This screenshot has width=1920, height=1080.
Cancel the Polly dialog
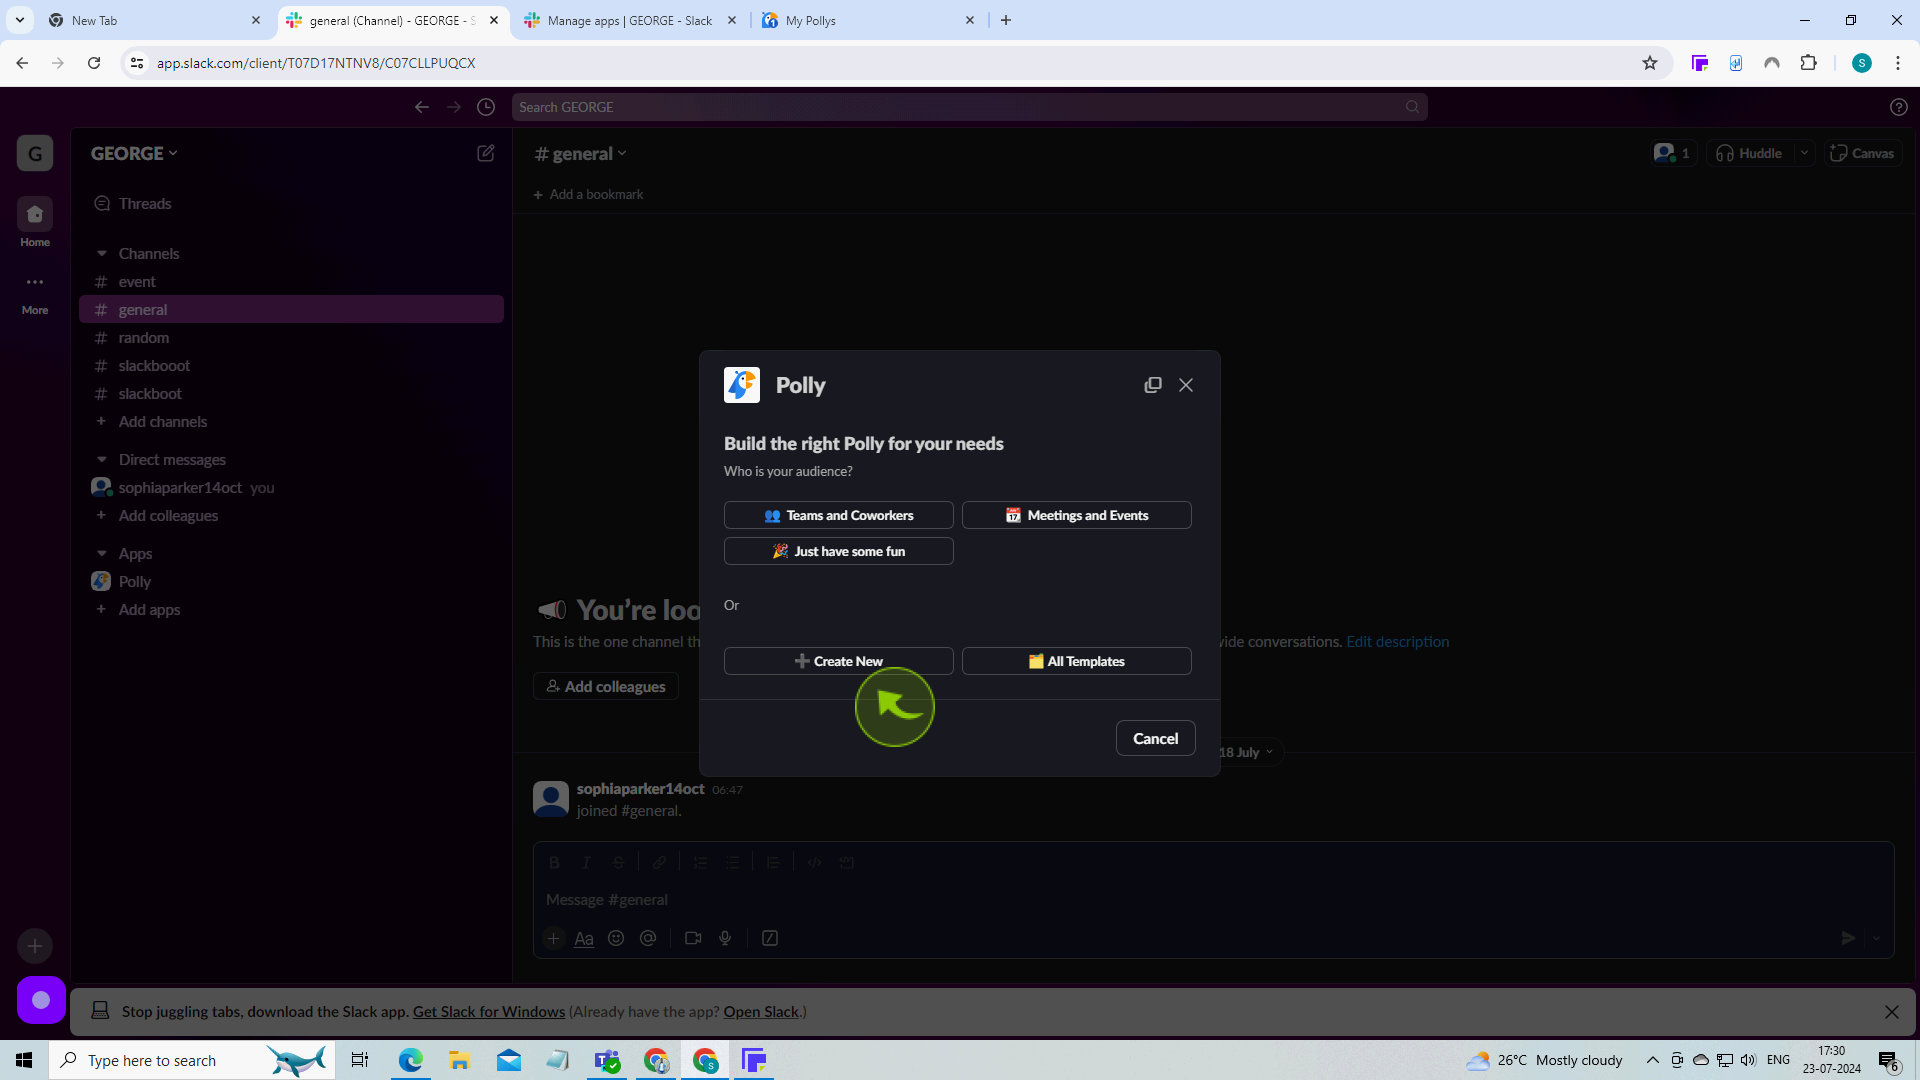[1155, 738]
